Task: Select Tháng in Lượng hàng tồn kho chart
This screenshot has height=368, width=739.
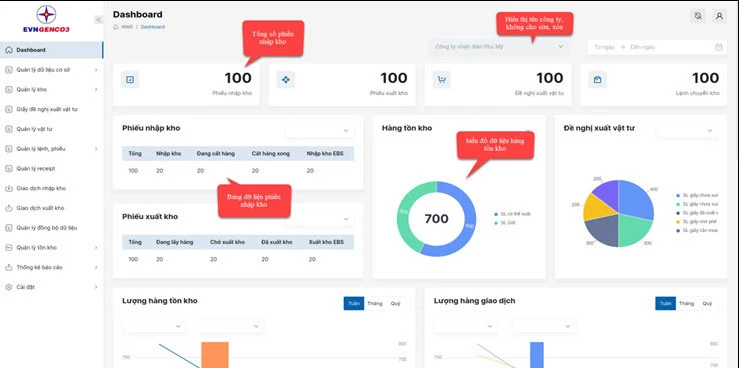Action: coord(375,303)
